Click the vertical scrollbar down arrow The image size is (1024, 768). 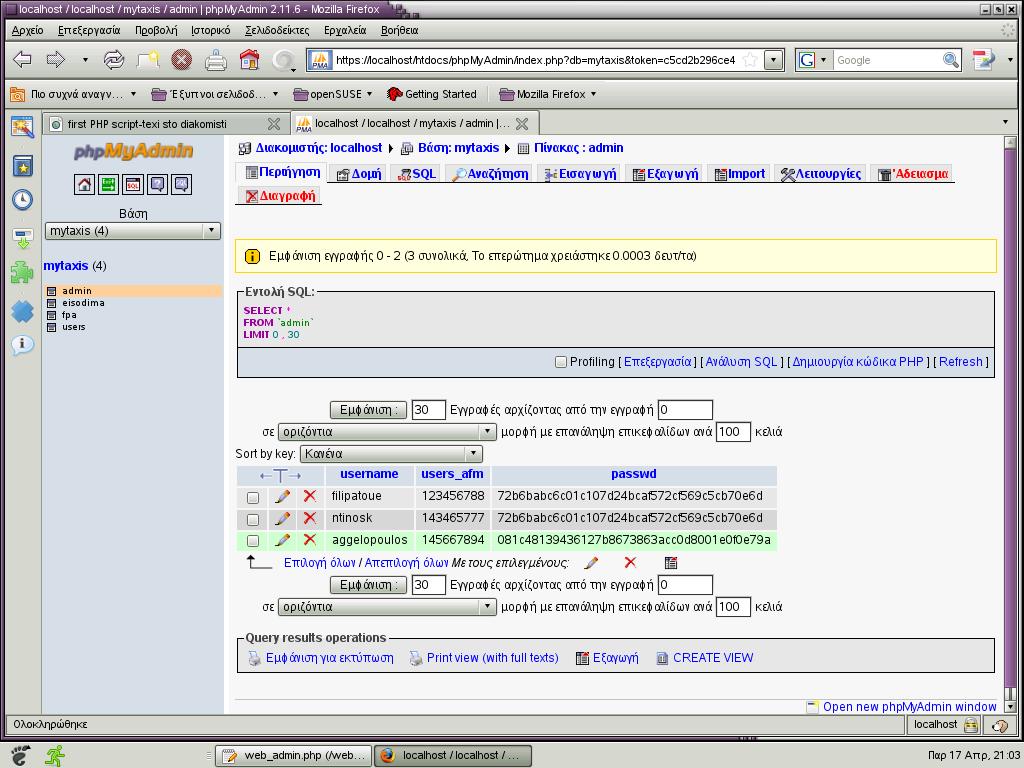[x=1010, y=707]
